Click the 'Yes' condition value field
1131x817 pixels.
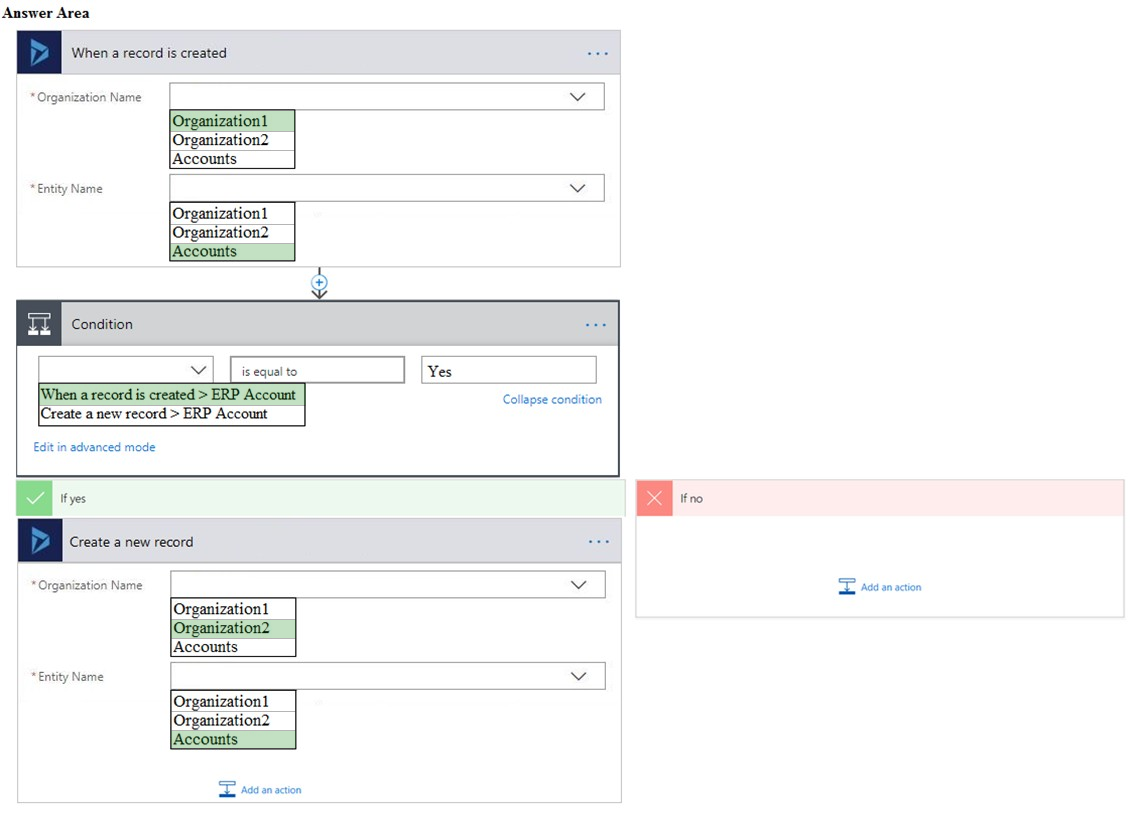click(x=509, y=370)
